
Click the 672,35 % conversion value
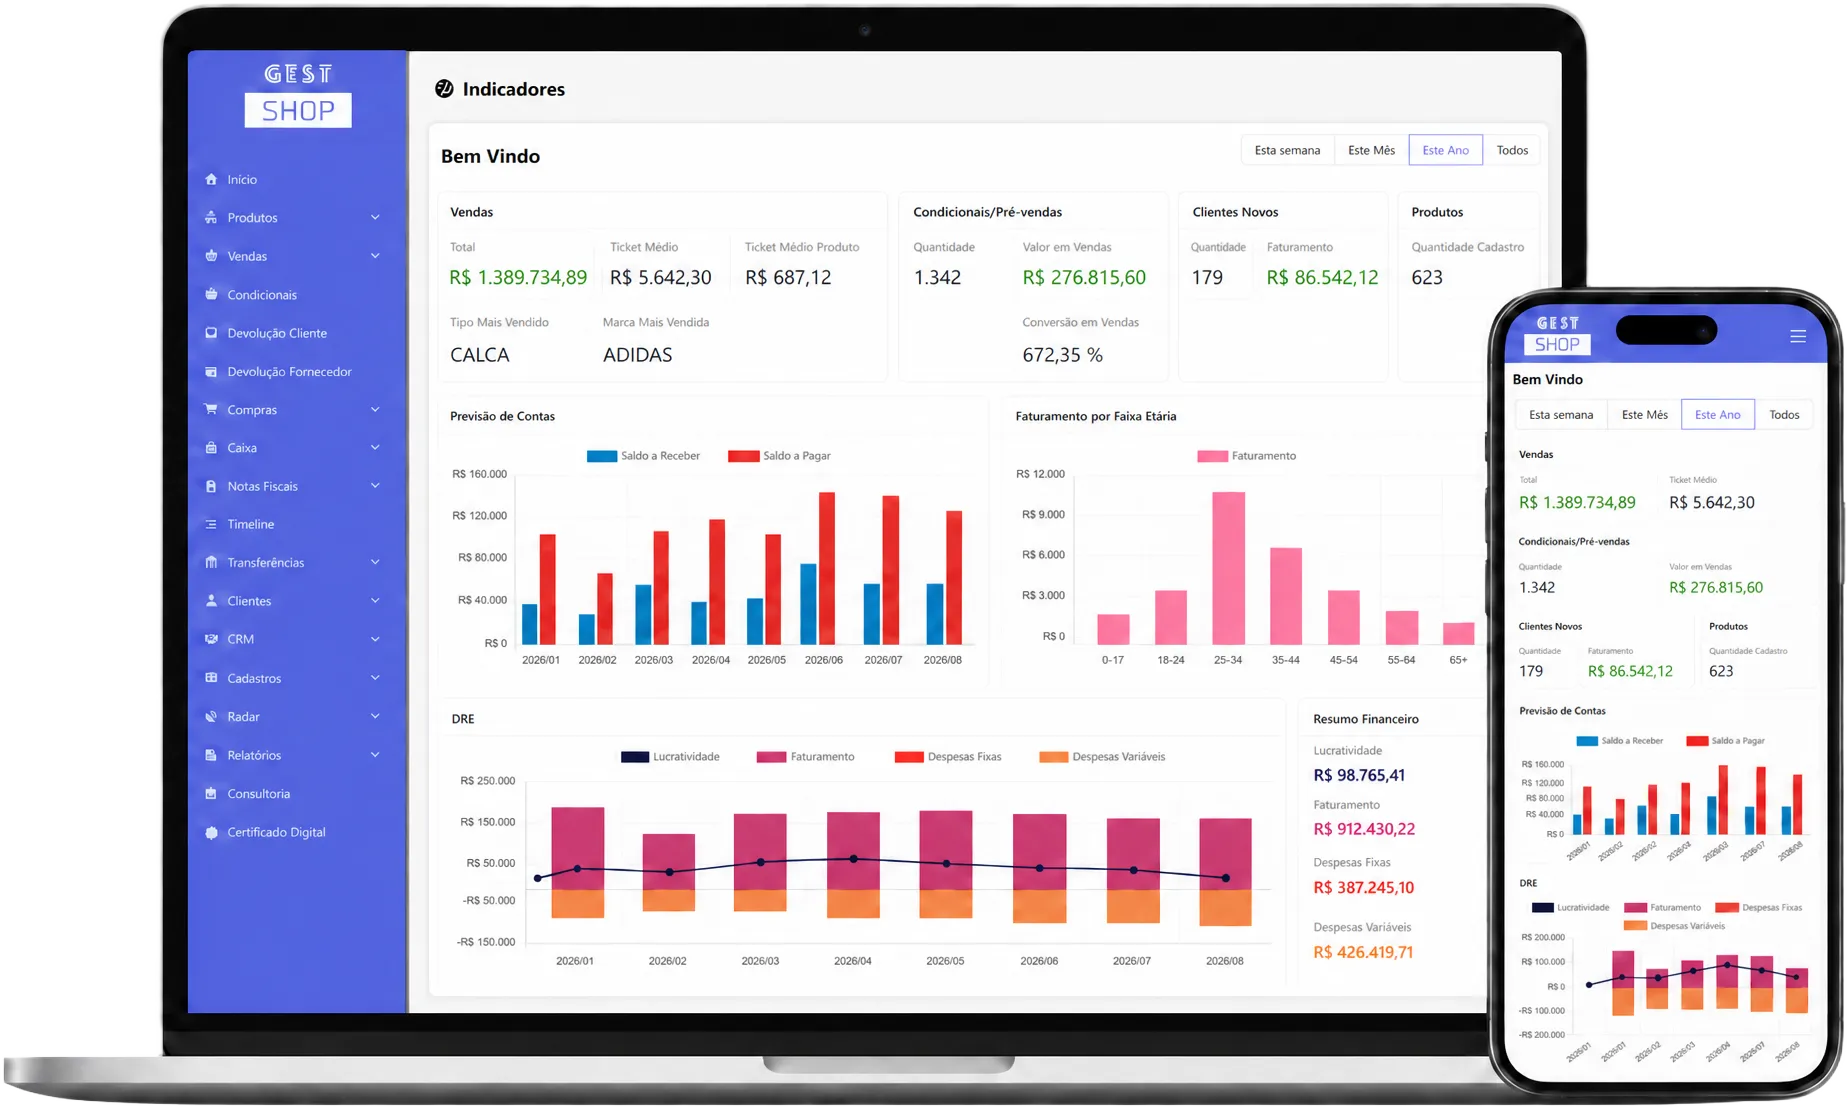[x=1062, y=355]
